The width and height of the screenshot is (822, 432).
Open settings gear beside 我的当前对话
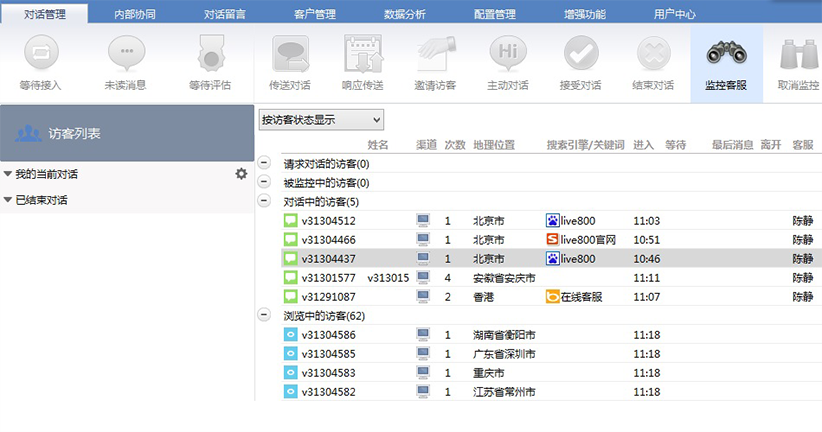(x=241, y=174)
